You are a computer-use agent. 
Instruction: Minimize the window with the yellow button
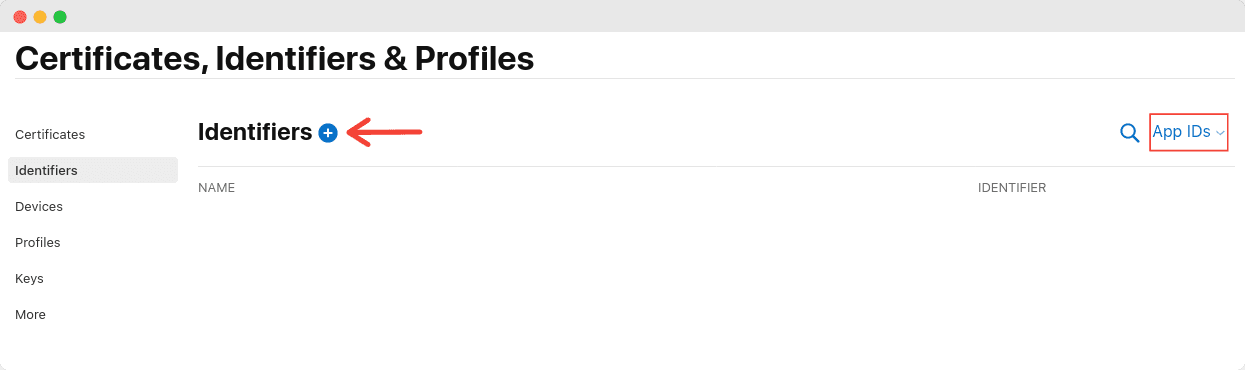[x=40, y=17]
